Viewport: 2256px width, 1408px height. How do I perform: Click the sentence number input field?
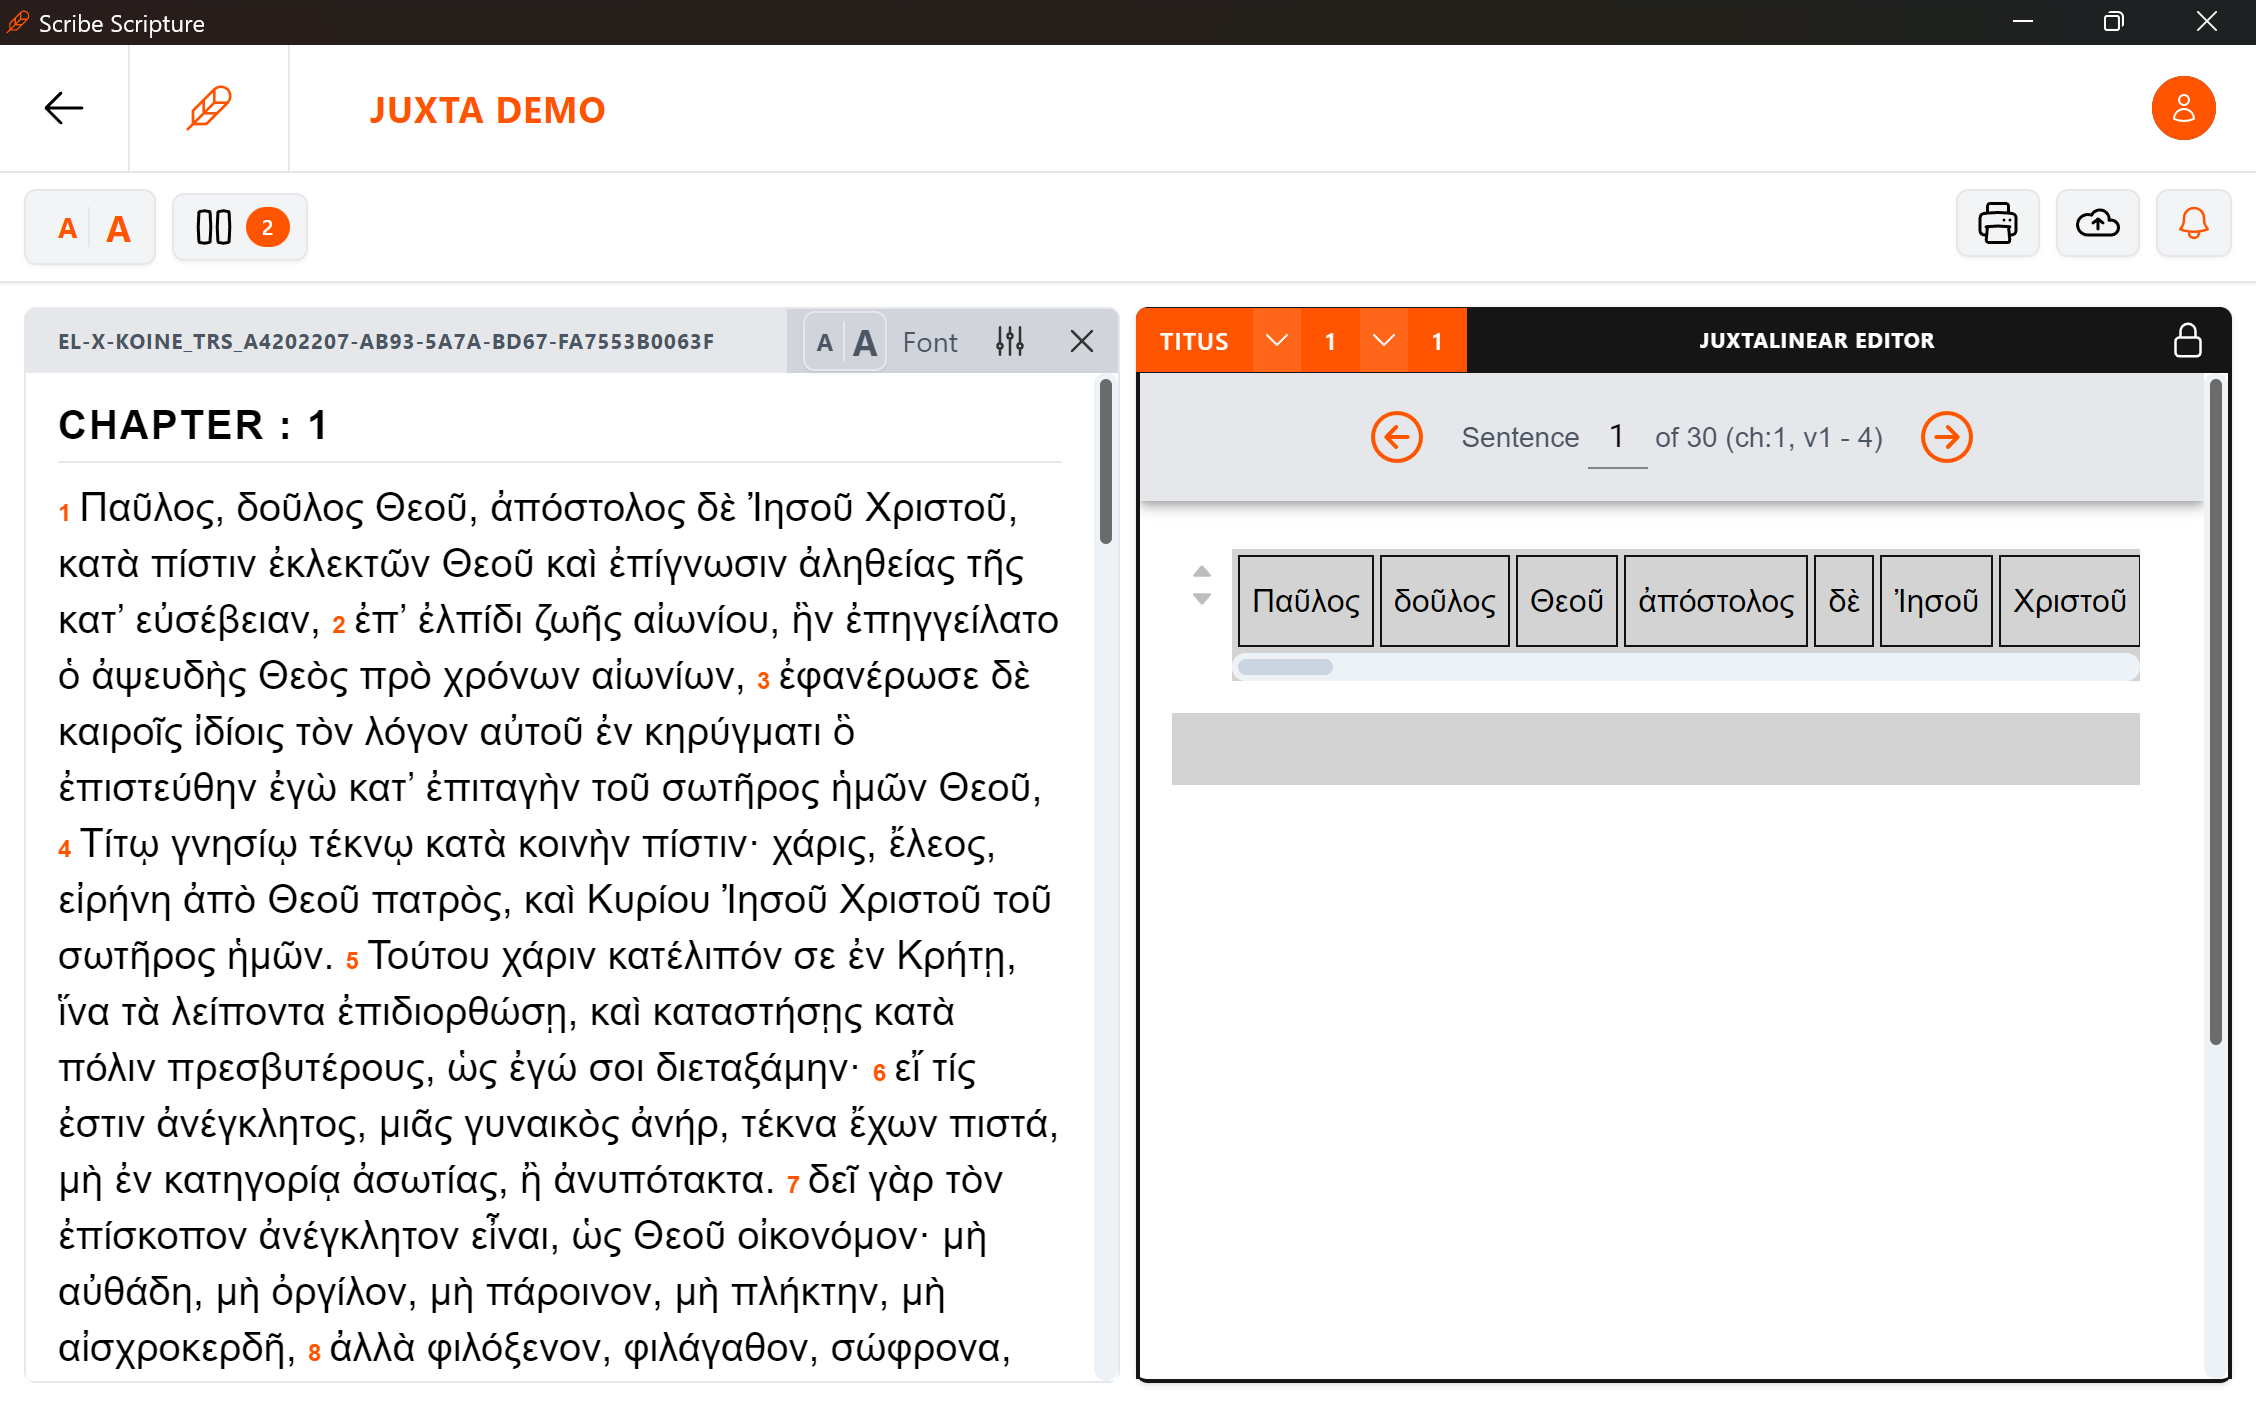(1616, 438)
